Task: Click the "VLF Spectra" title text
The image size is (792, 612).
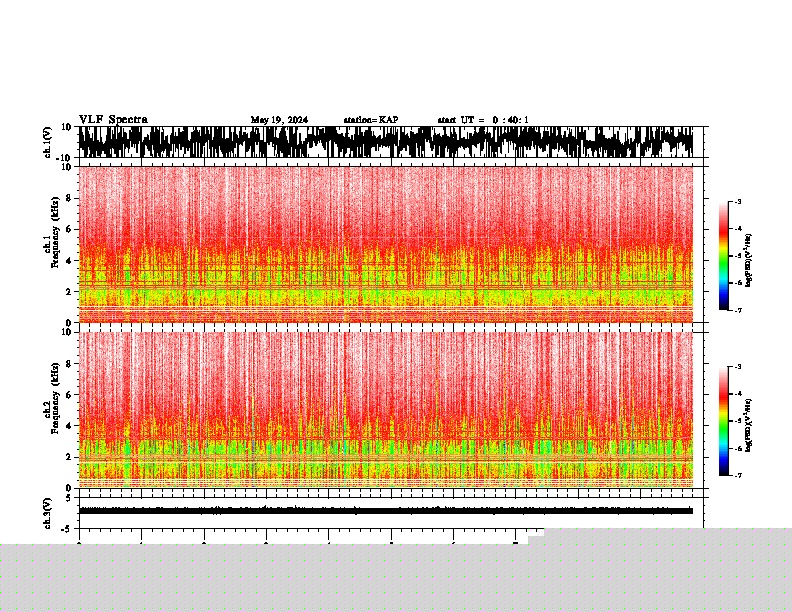Action: 113,120
